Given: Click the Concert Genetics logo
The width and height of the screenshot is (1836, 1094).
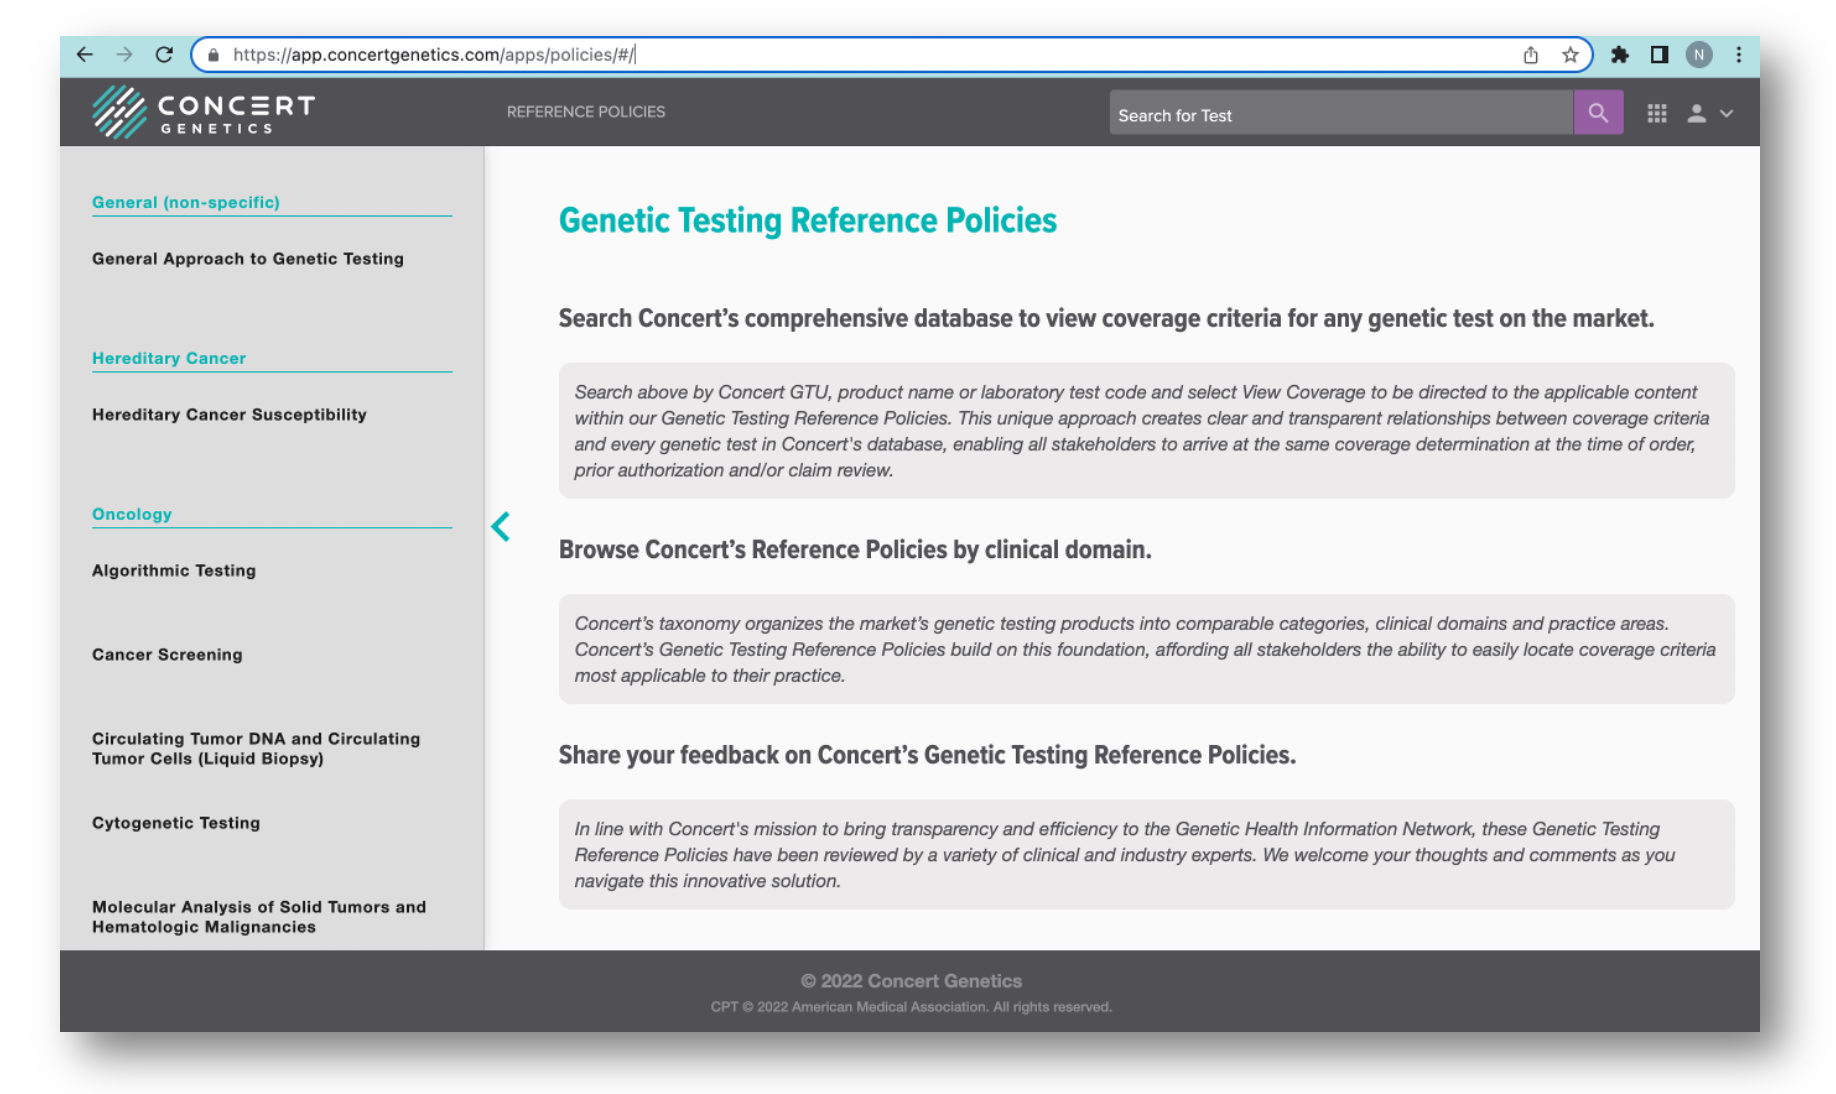Looking at the screenshot, I should point(203,112).
